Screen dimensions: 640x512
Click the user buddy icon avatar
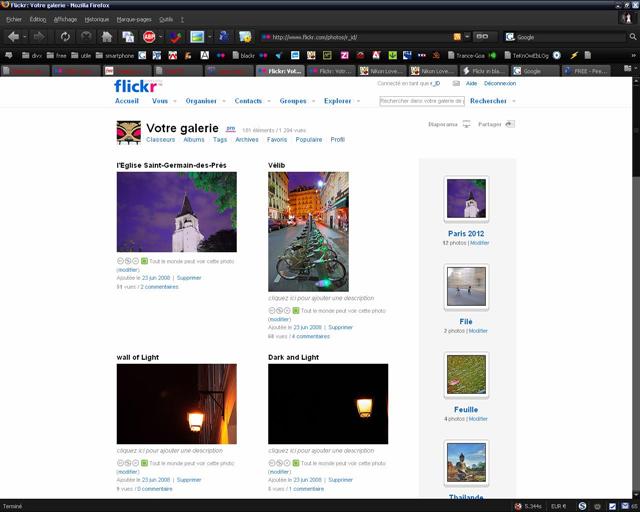tap(128, 133)
